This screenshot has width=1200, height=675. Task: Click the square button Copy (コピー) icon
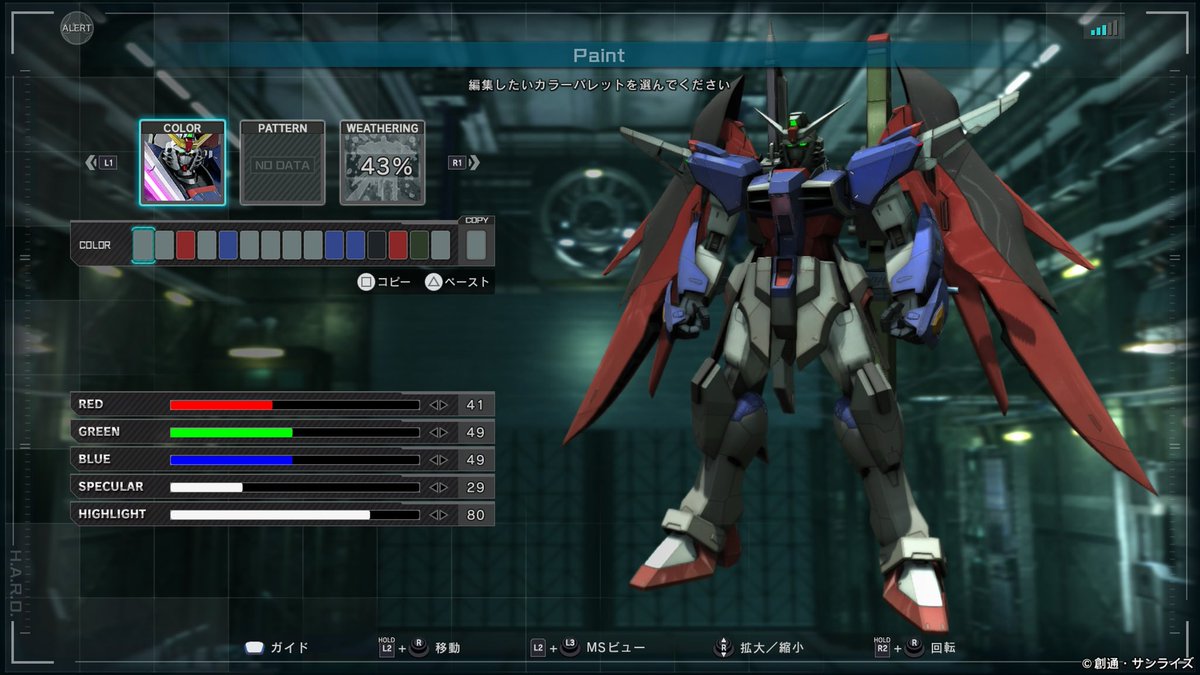(x=366, y=282)
